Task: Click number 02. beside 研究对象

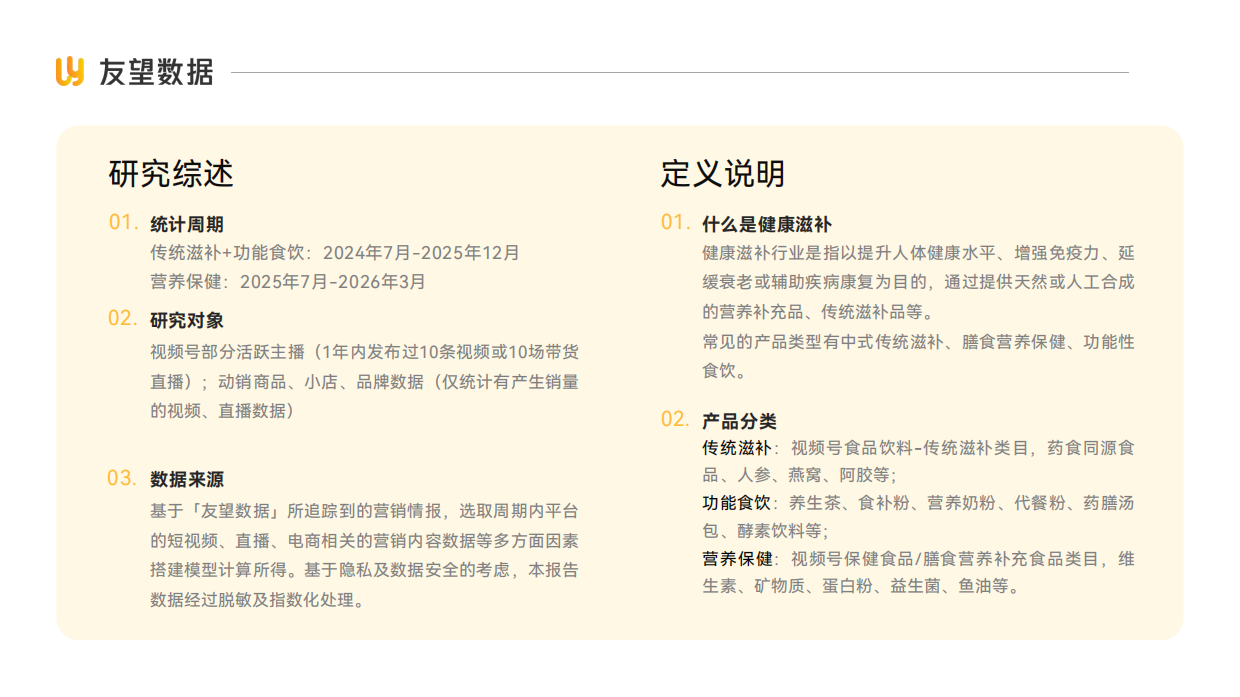Action: (x=123, y=319)
